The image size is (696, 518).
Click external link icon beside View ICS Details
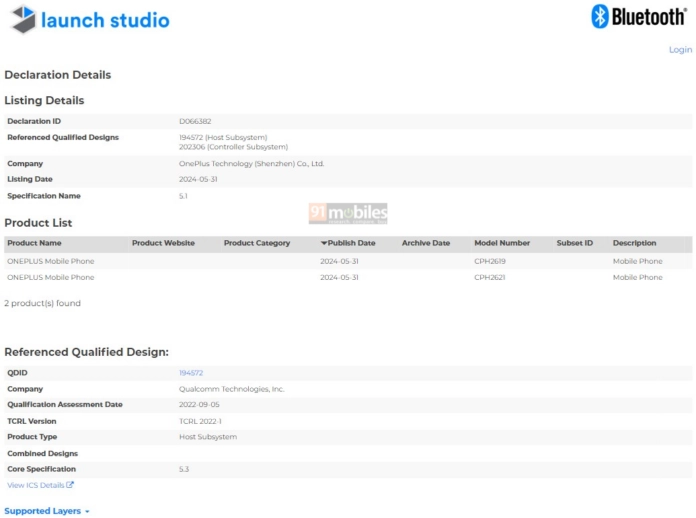tap(70, 485)
